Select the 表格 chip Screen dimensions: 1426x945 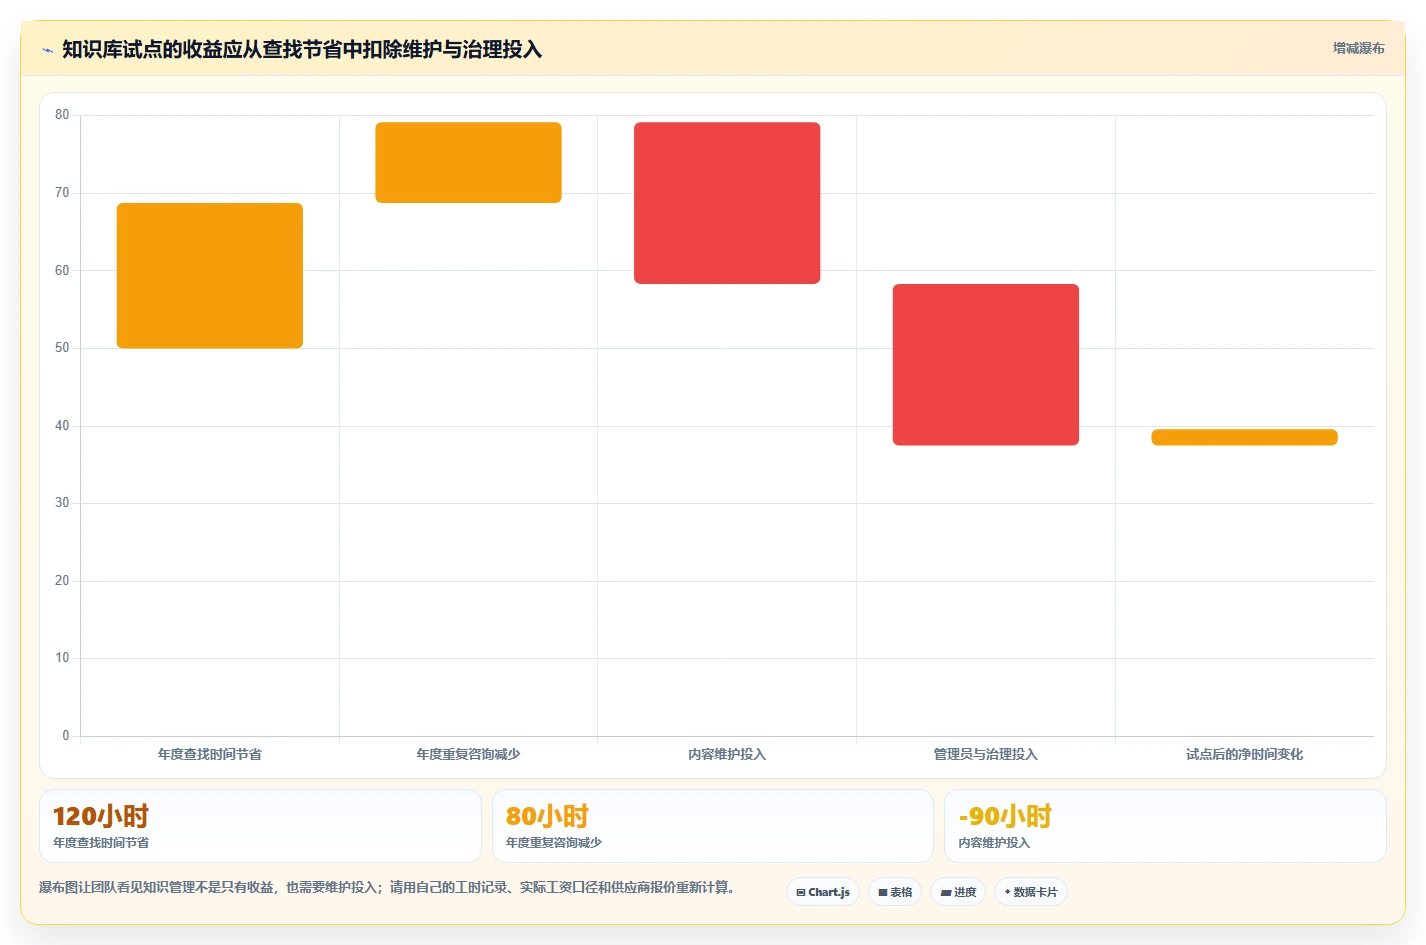pyautogui.click(x=895, y=892)
